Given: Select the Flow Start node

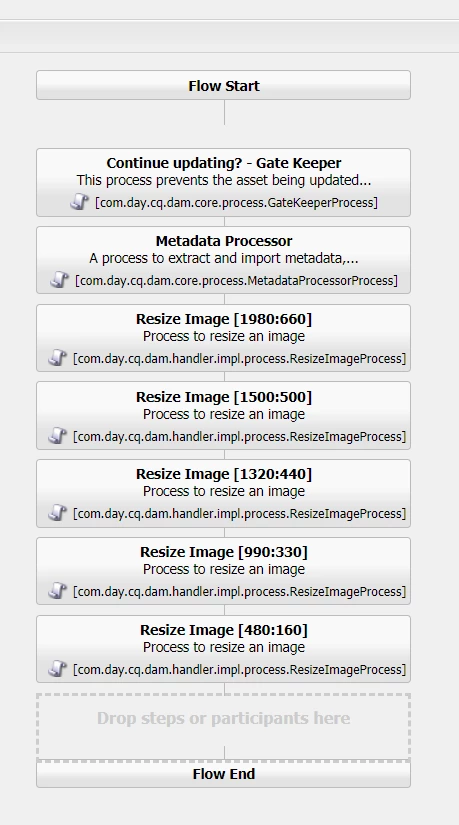Looking at the screenshot, I should click(x=223, y=85).
